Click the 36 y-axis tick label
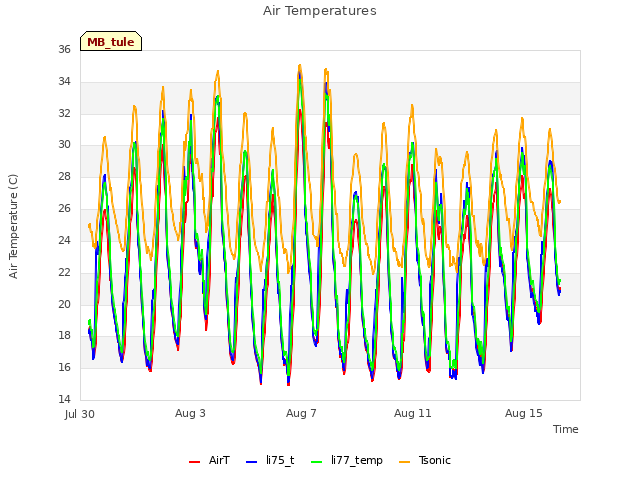Screen dimensions: 640x480 pyautogui.click(x=64, y=49)
